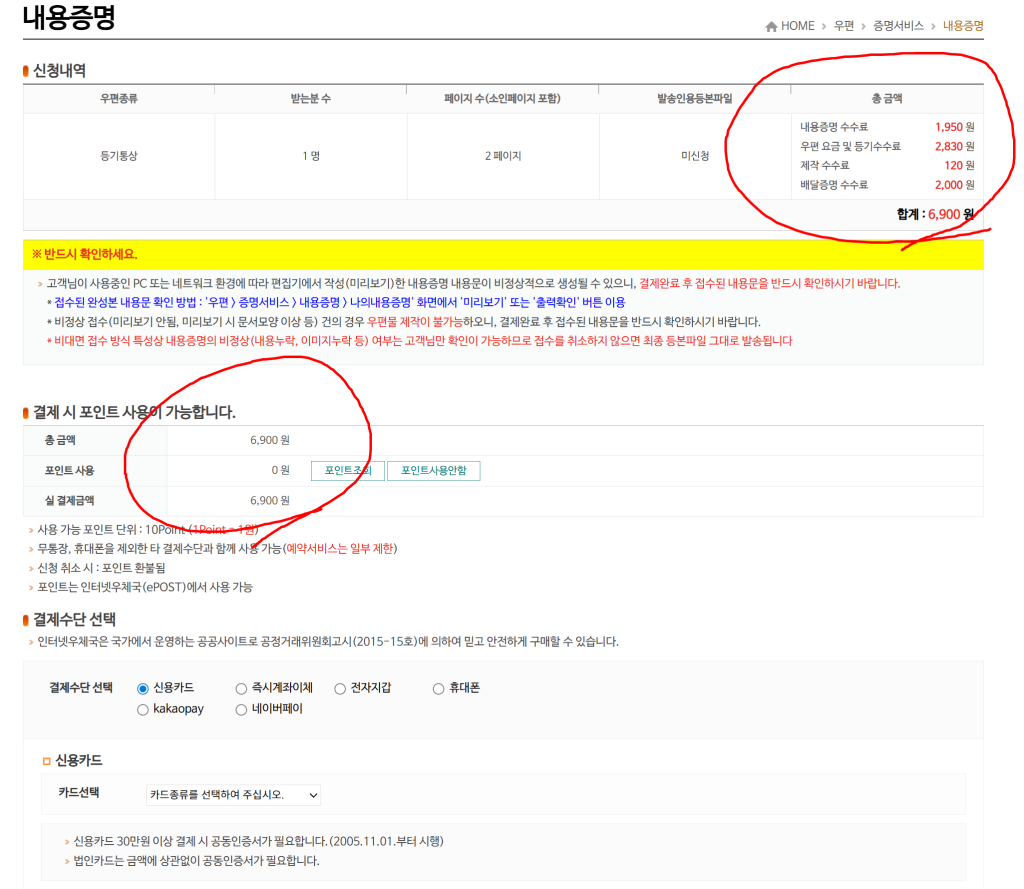Select the 신용카드 payment radio button
The height and width of the screenshot is (889, 1024).
[x=142, y=688]
